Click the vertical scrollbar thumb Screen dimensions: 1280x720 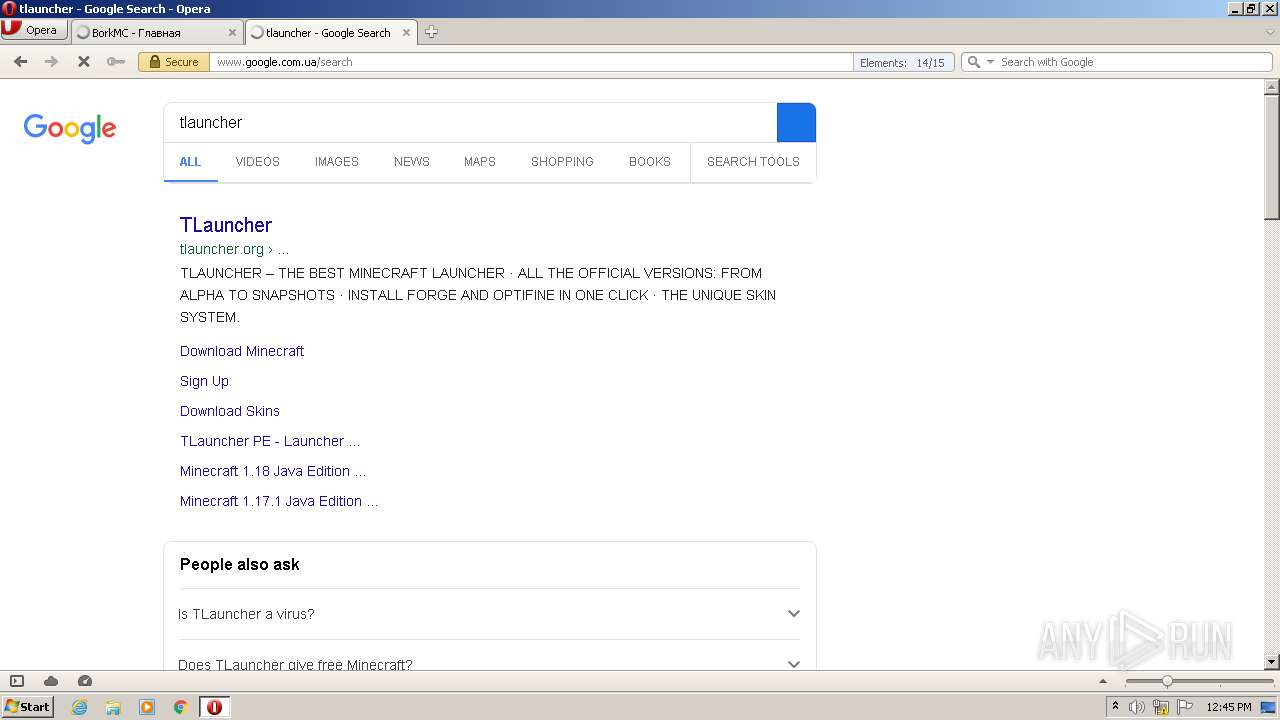[x=1271, y=157]
